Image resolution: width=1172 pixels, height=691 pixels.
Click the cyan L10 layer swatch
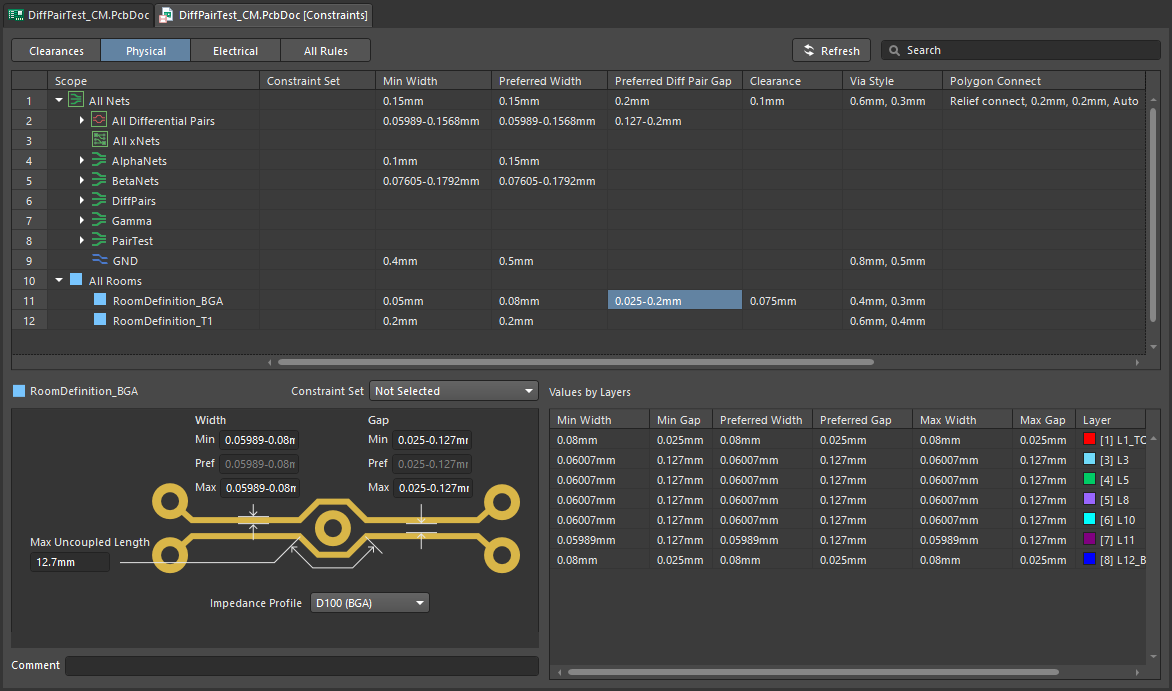coord(1089,519)
